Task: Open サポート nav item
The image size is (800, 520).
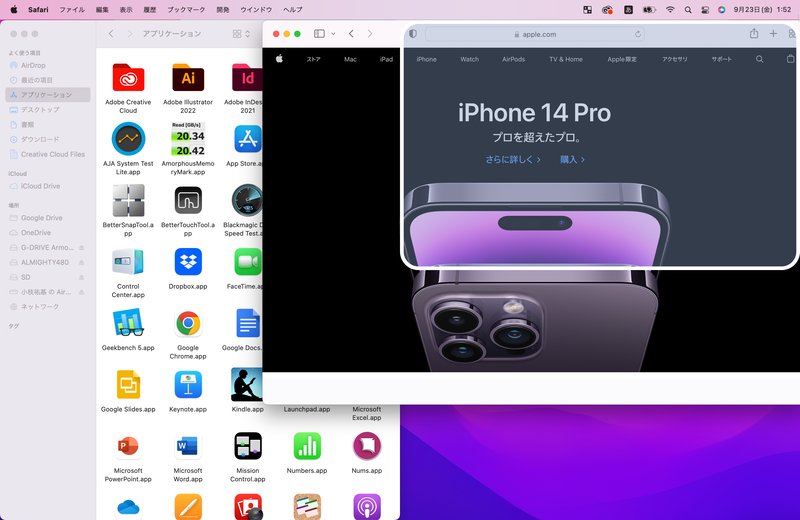Action: coord(721,59)
